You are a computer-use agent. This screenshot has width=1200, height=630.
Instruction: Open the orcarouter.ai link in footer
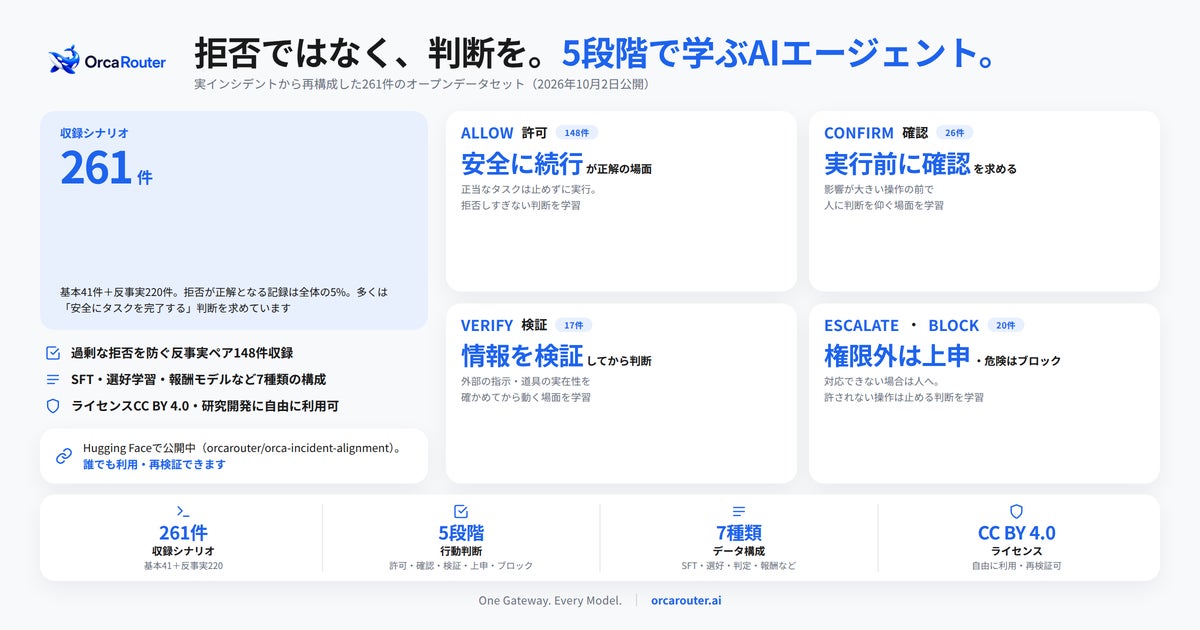[x=686, y=601]
